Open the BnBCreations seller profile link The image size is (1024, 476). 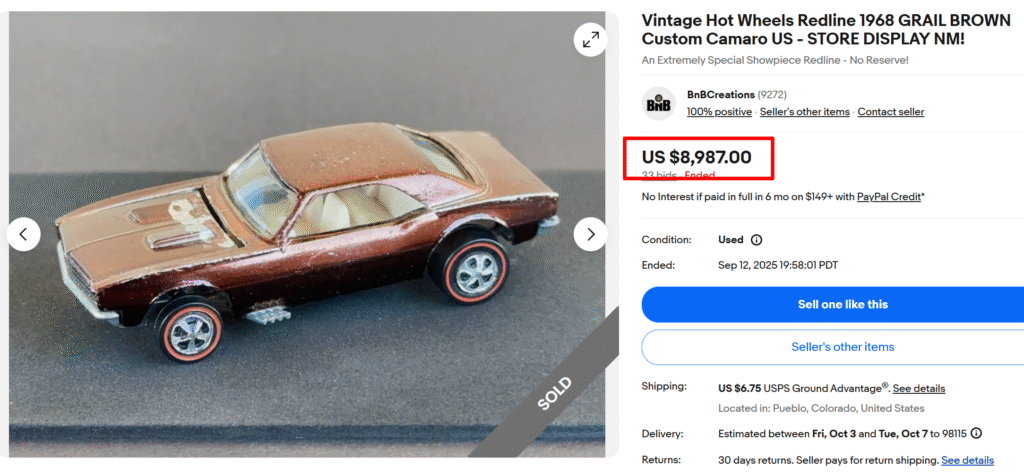pos(720,95)
